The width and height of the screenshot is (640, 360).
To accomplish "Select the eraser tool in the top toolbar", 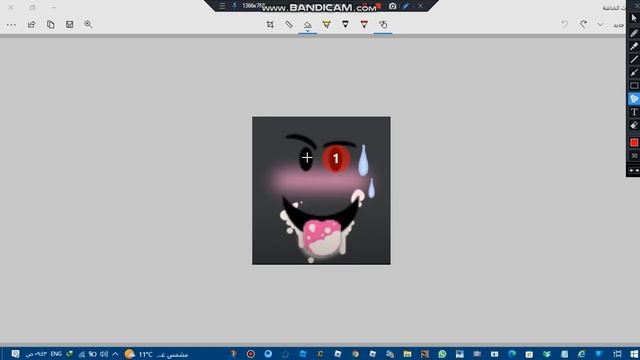I will (x=307, y=25).
